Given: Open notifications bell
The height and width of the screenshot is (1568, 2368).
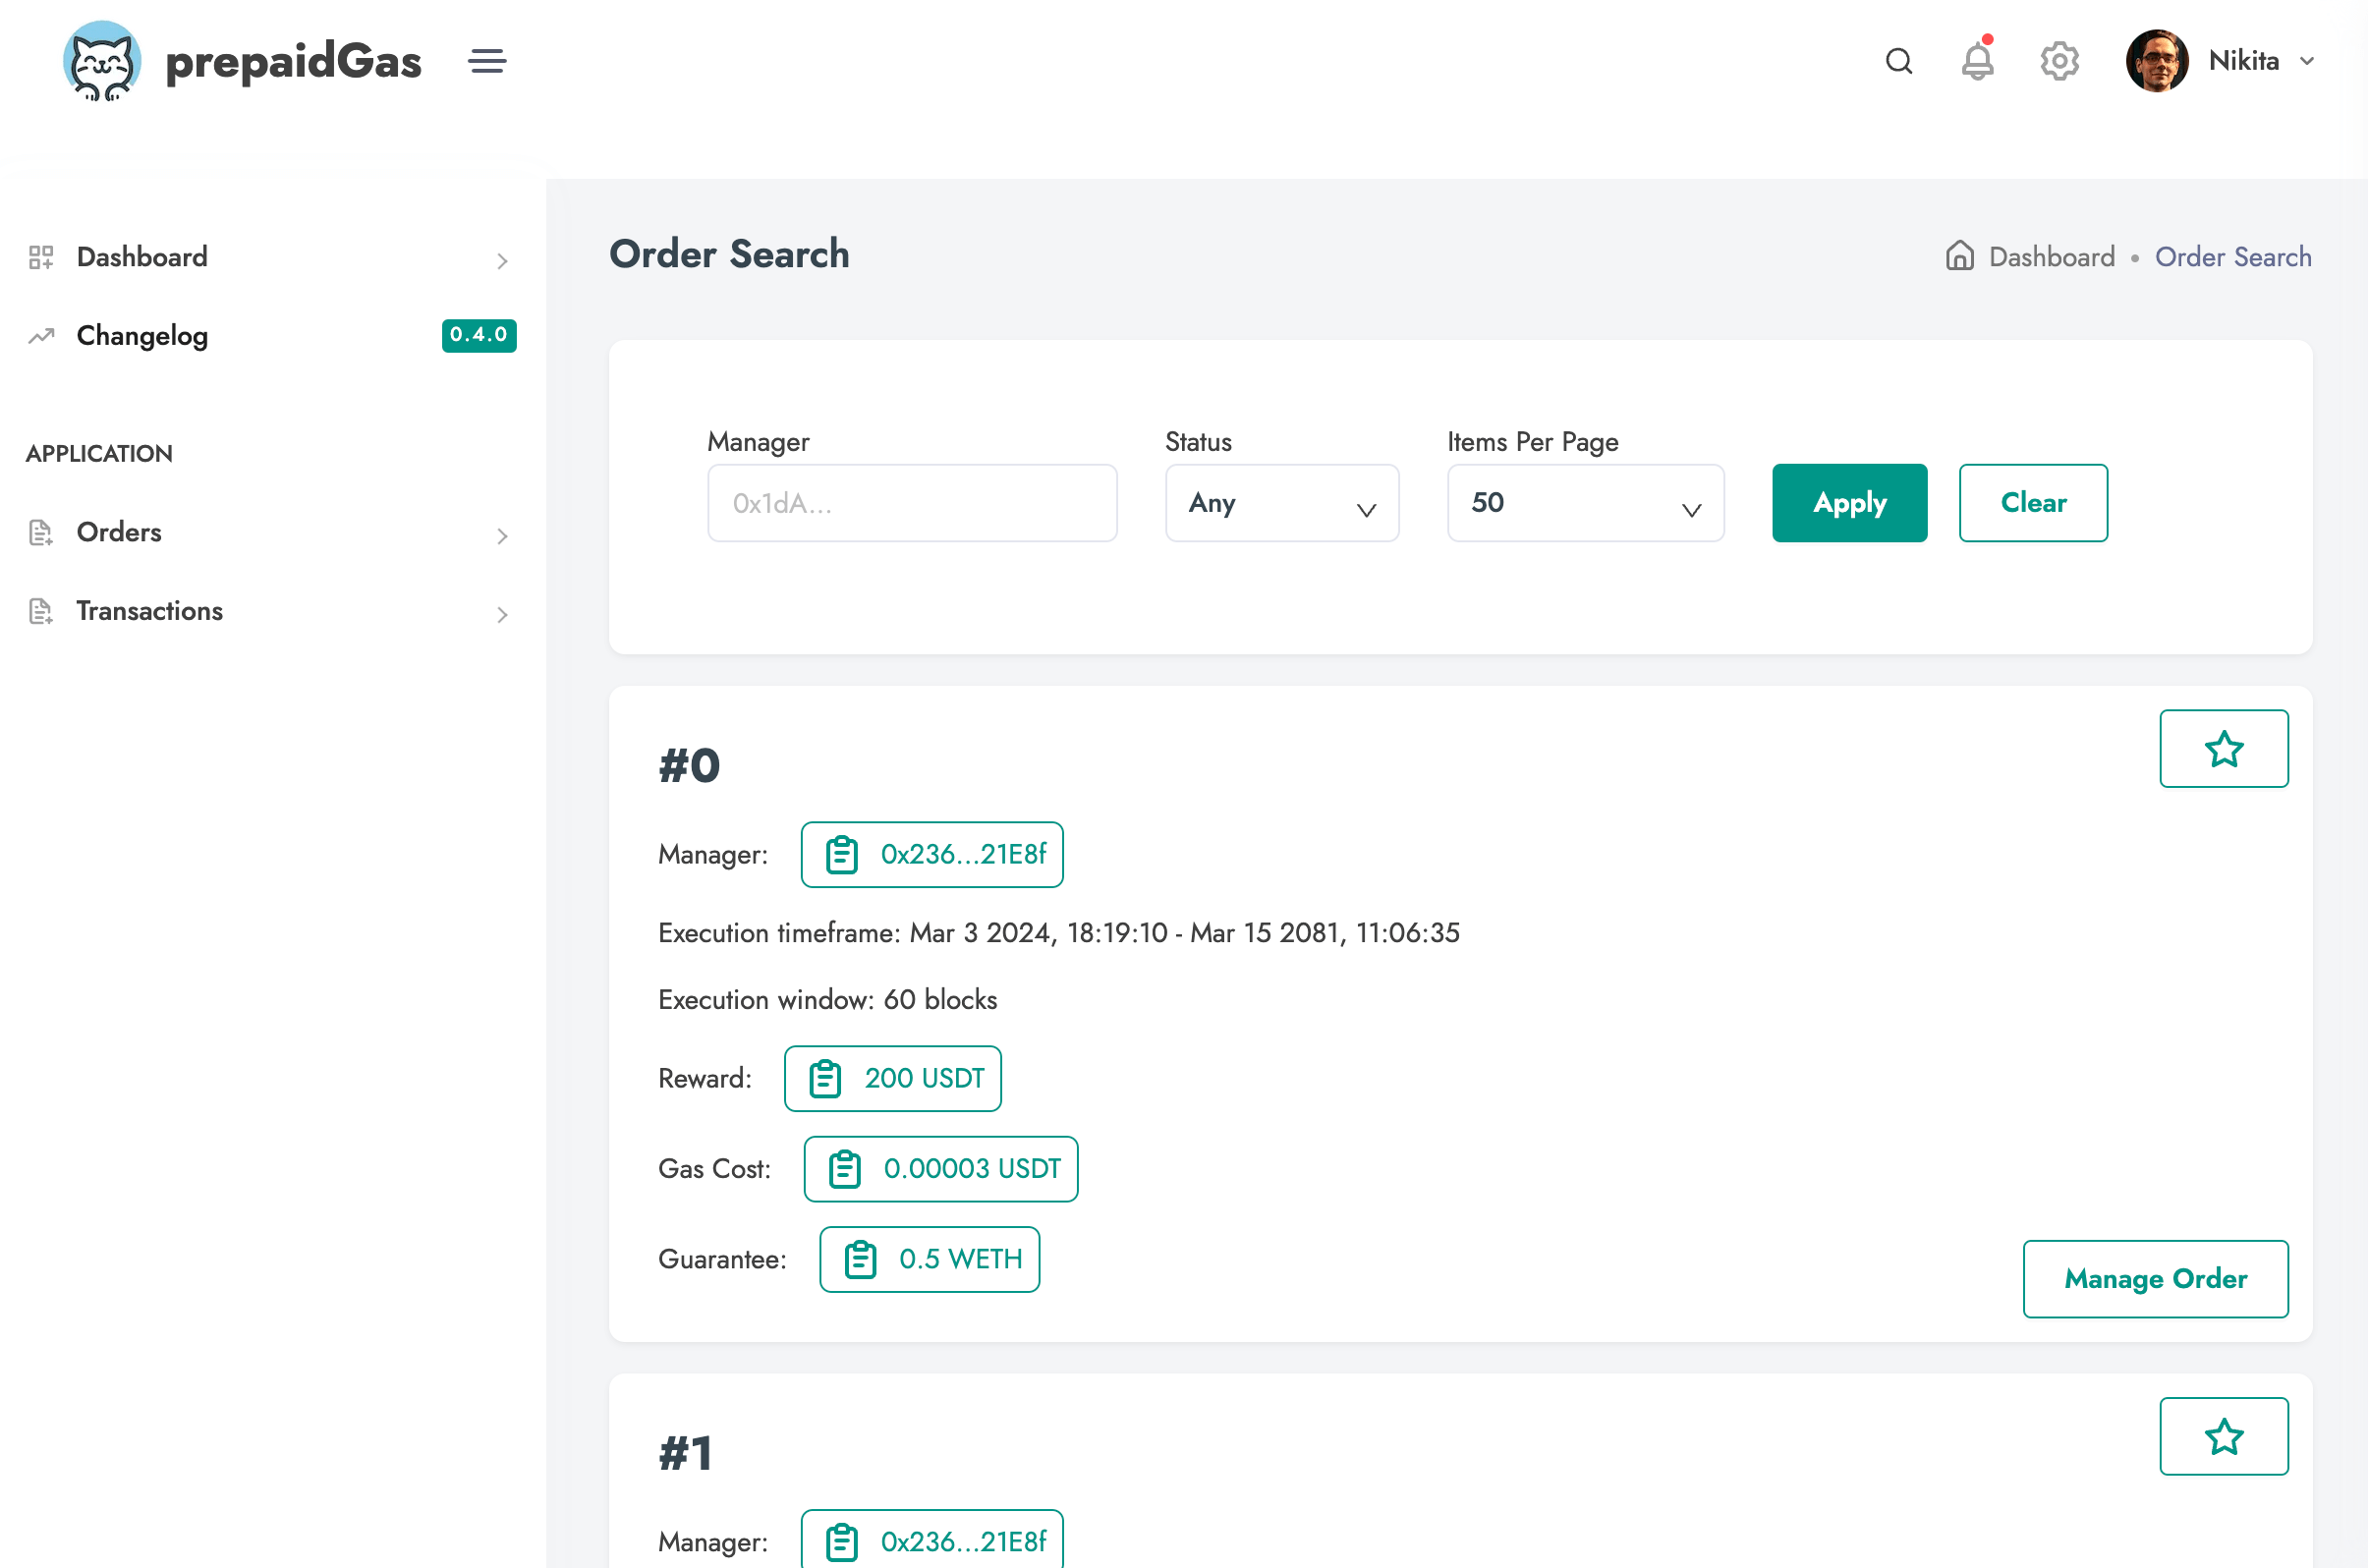Looking at the screenshot, I should coord(1977,59).
